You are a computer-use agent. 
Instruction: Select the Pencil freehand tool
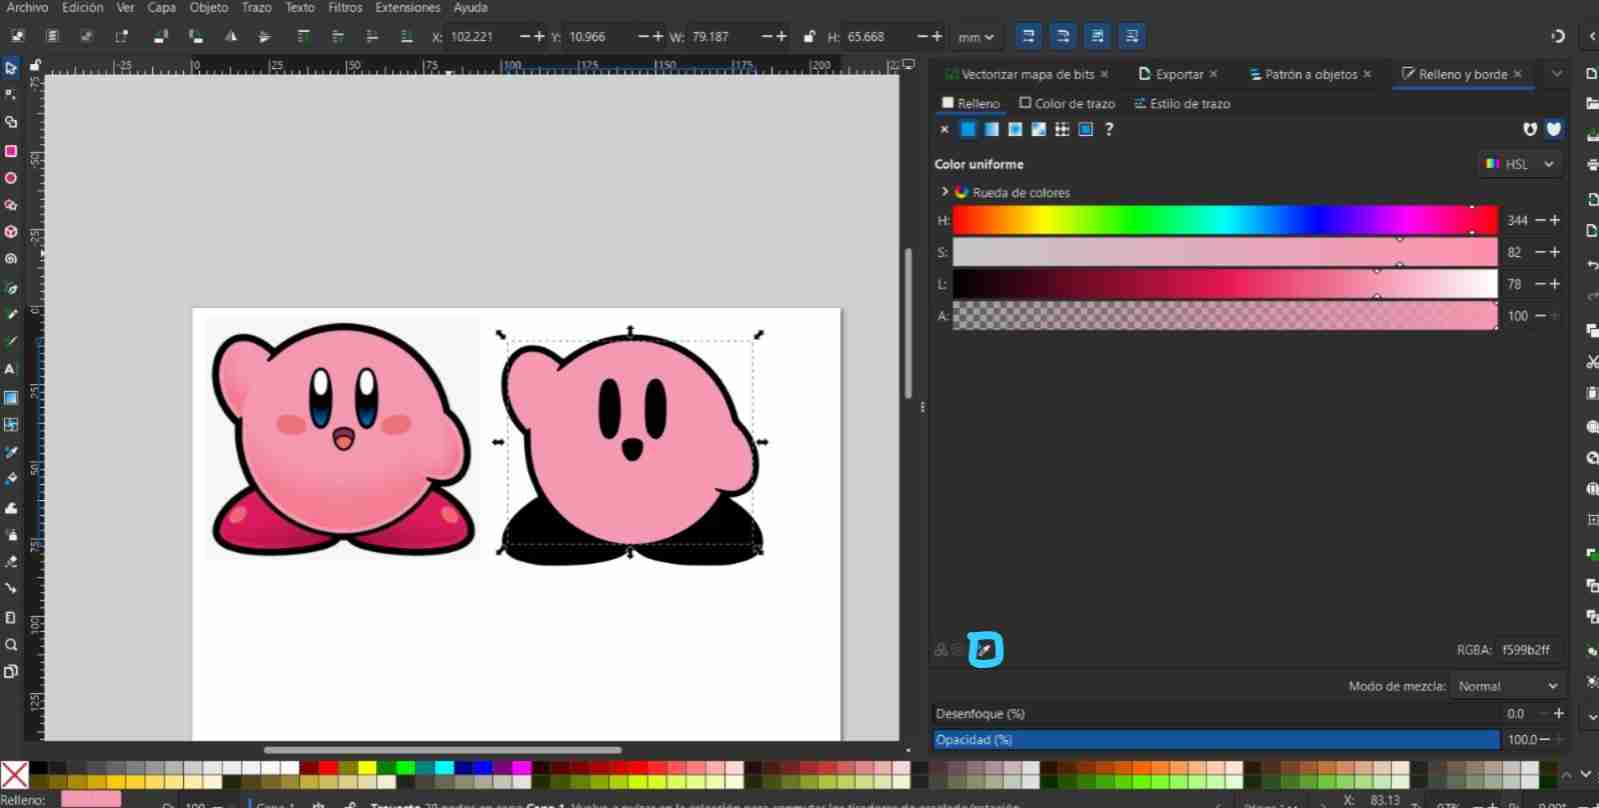click(11, 315)
